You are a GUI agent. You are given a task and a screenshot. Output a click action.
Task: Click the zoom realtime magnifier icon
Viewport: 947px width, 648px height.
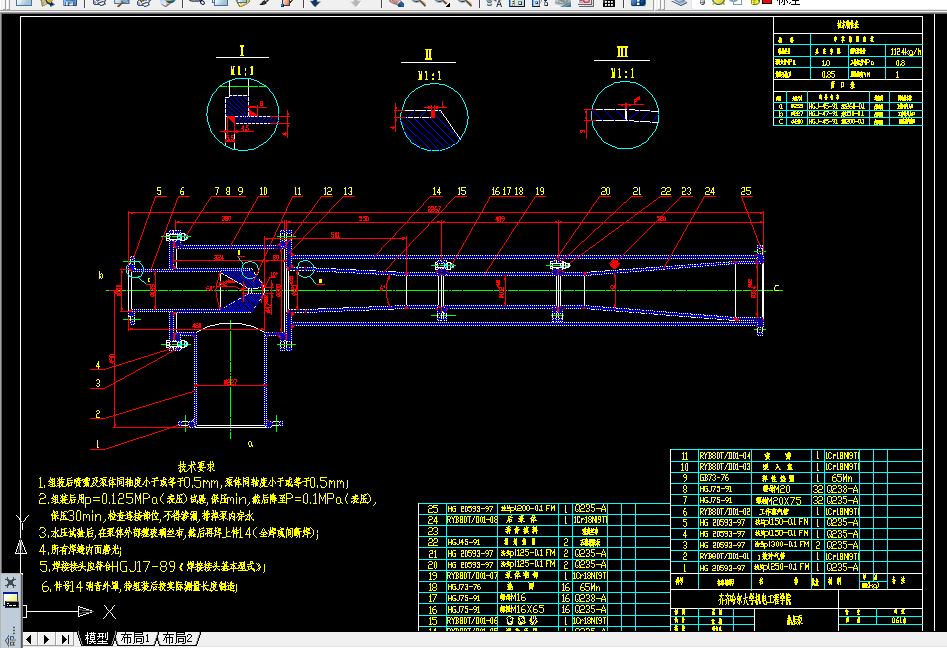click(x=419, y=2)
